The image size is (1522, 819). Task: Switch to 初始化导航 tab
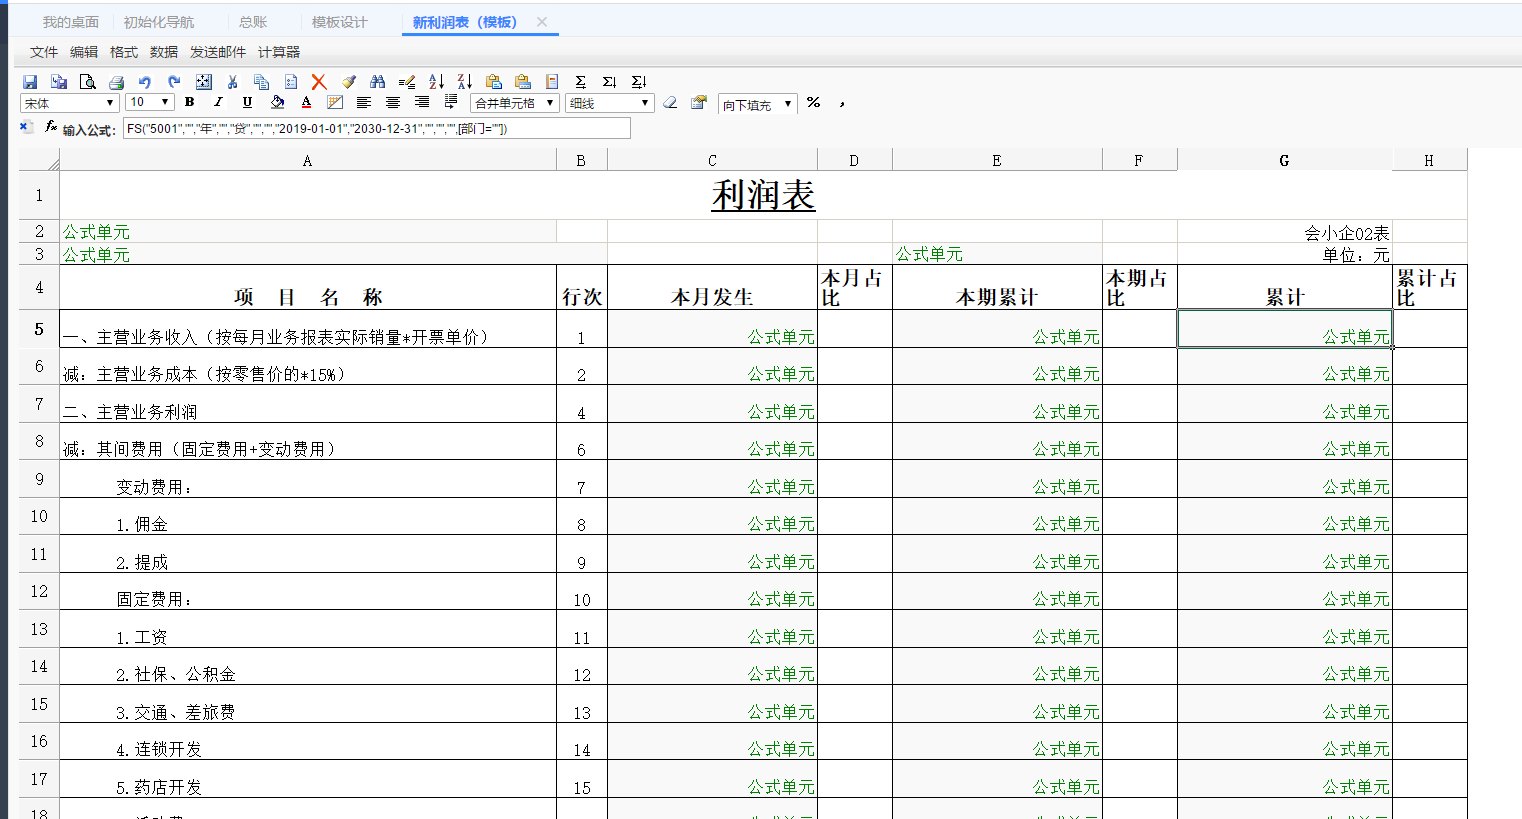pyautogui.click(x=159, y=22)
